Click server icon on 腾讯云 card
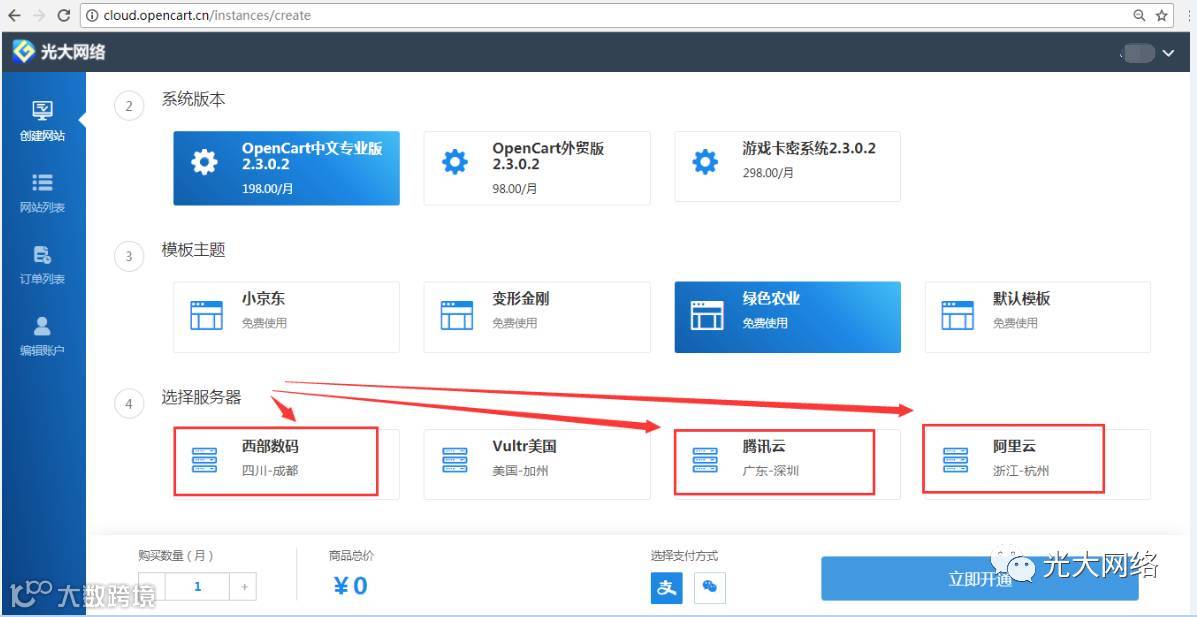 705,460
